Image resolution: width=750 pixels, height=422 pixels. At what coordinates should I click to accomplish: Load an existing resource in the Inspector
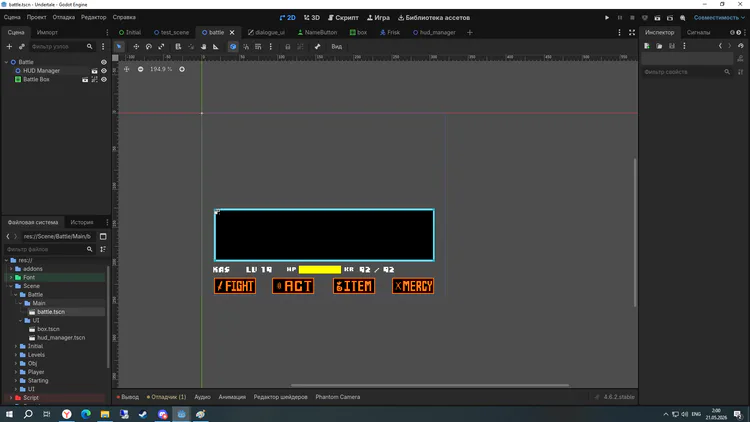click(659, 46)
